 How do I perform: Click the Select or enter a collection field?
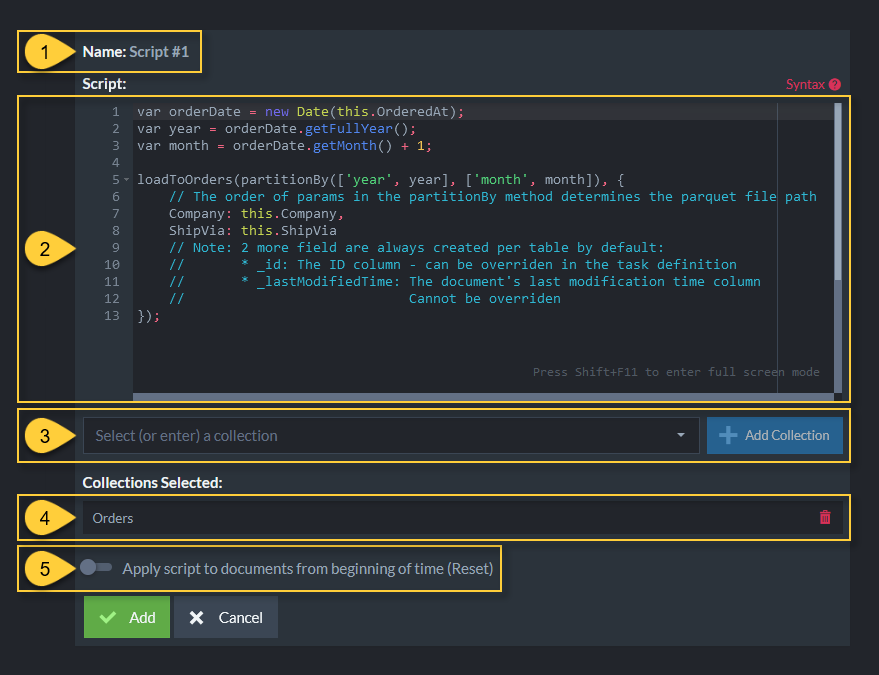coord(391,436)
